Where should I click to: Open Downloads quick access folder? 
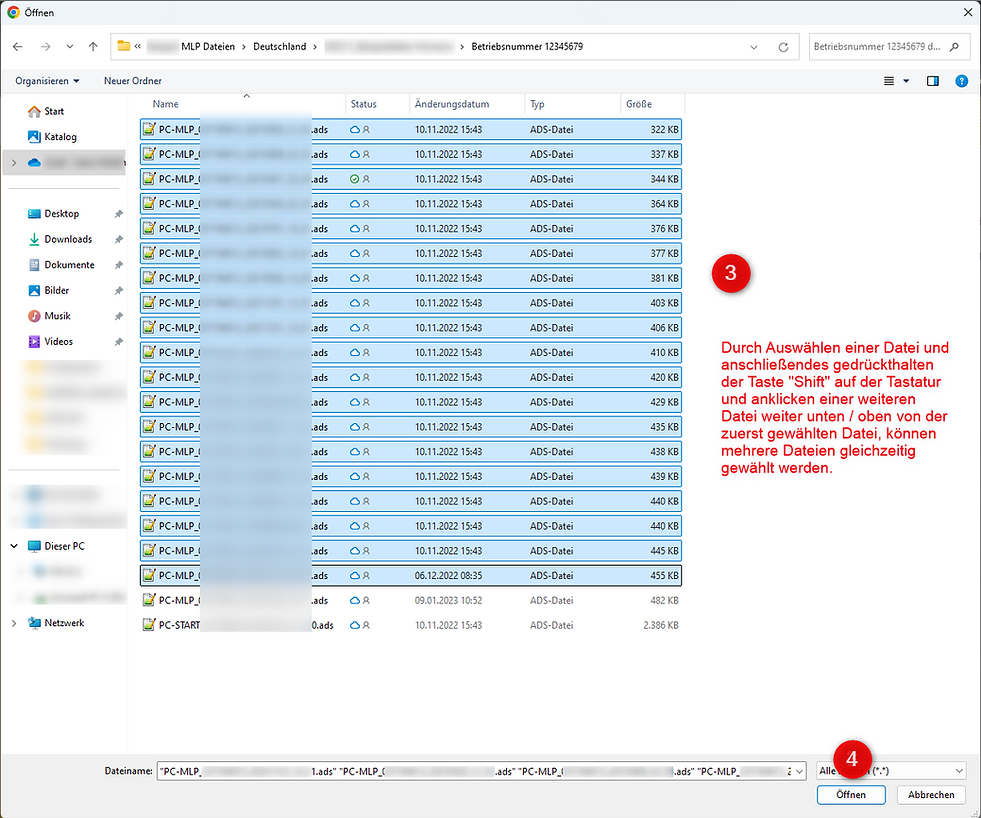(x=60, y=239)
